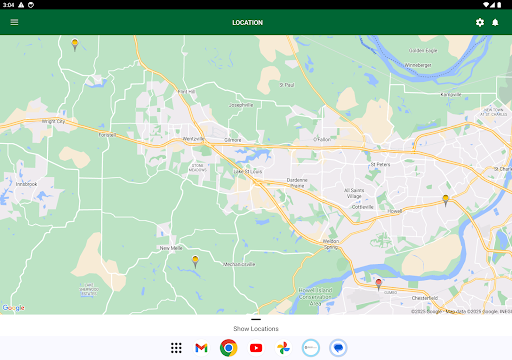Image resolution: width=512 pixels, height=360 pixels.
Task: Click the St Paul map label
Action: (x=287, y=85)
